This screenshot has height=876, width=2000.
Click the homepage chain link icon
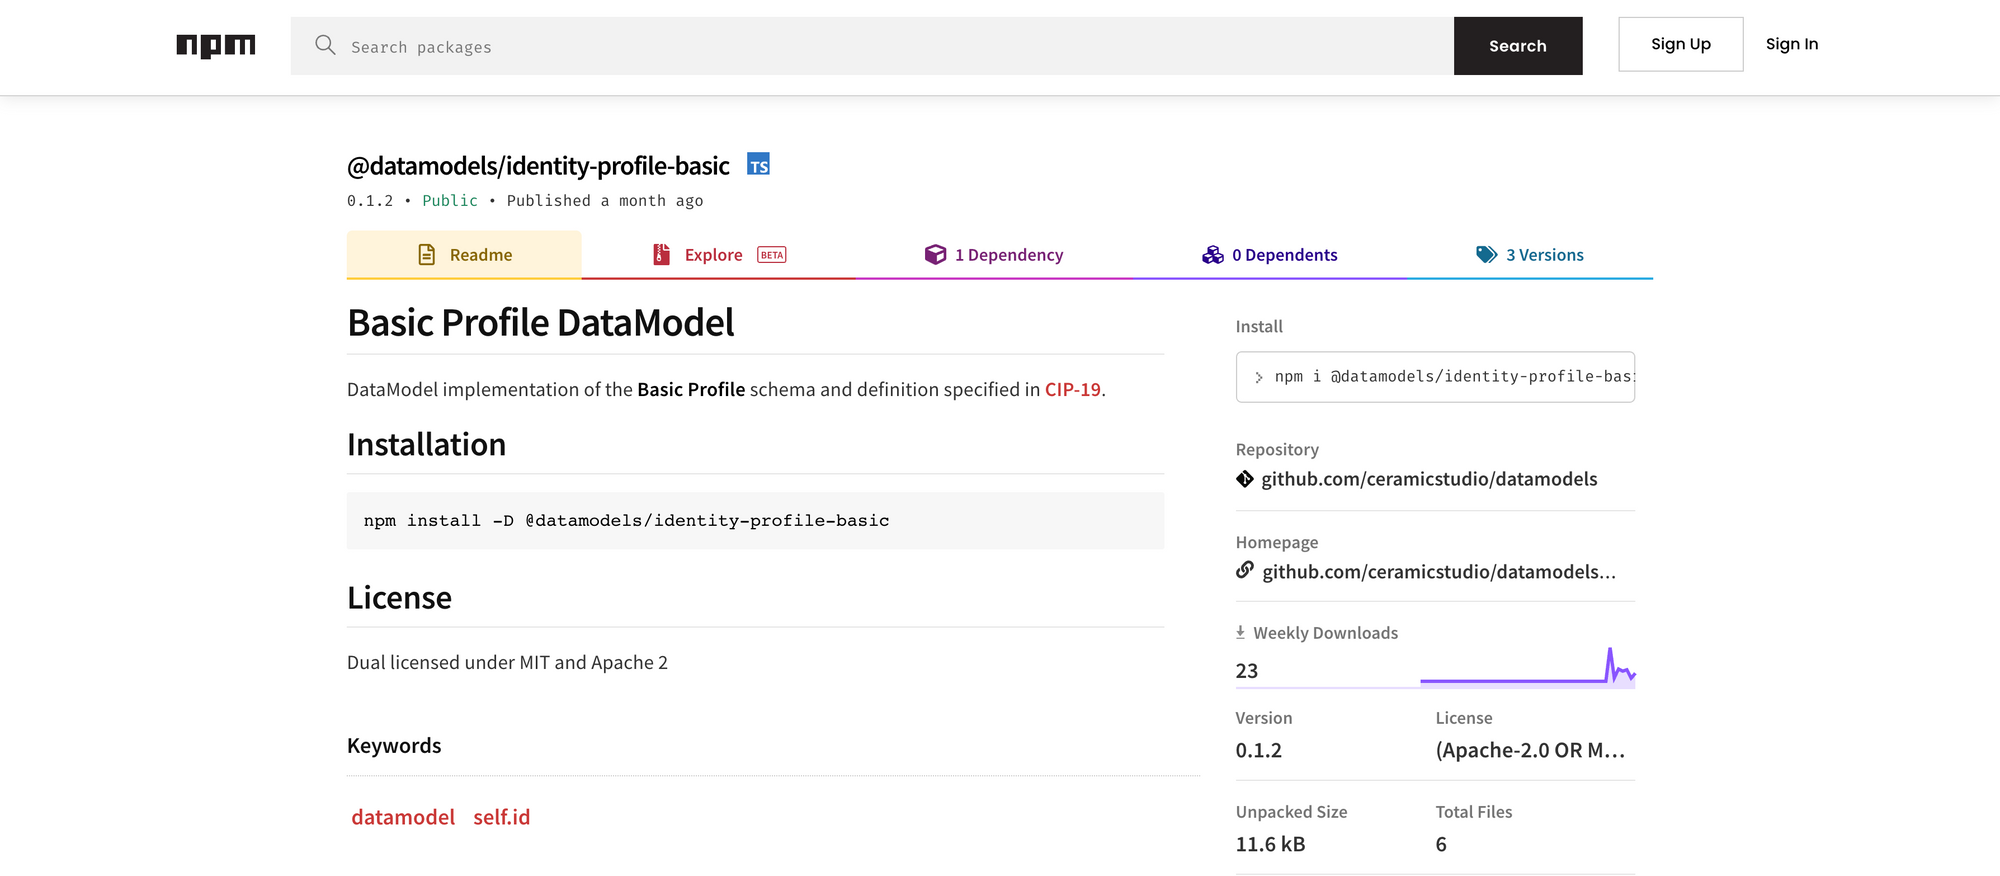pyautogui.click(x=1245, y=570)
